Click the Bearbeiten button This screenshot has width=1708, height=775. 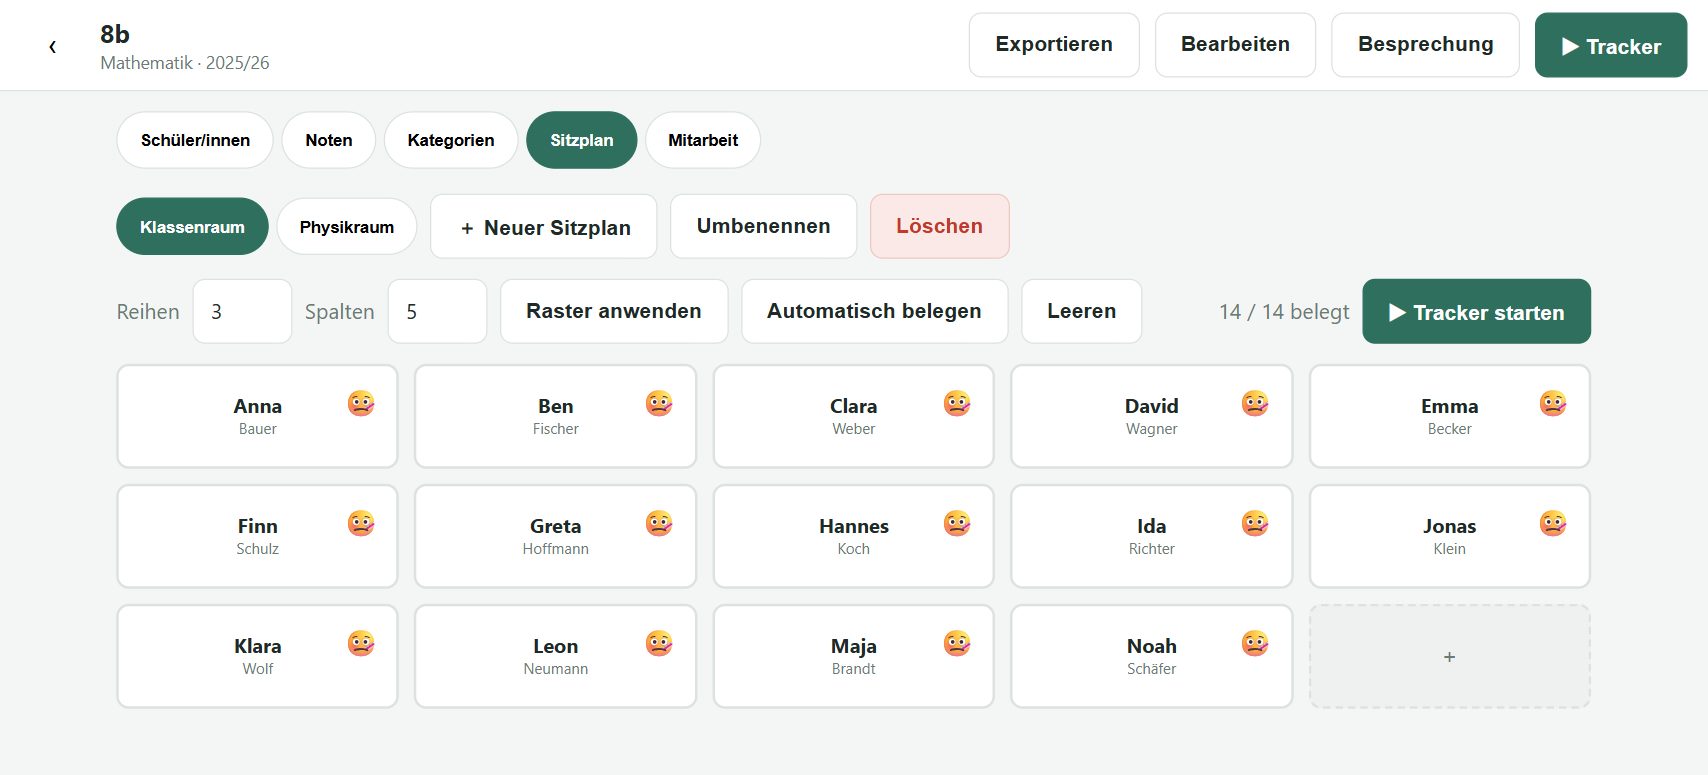click(1235, 45)
